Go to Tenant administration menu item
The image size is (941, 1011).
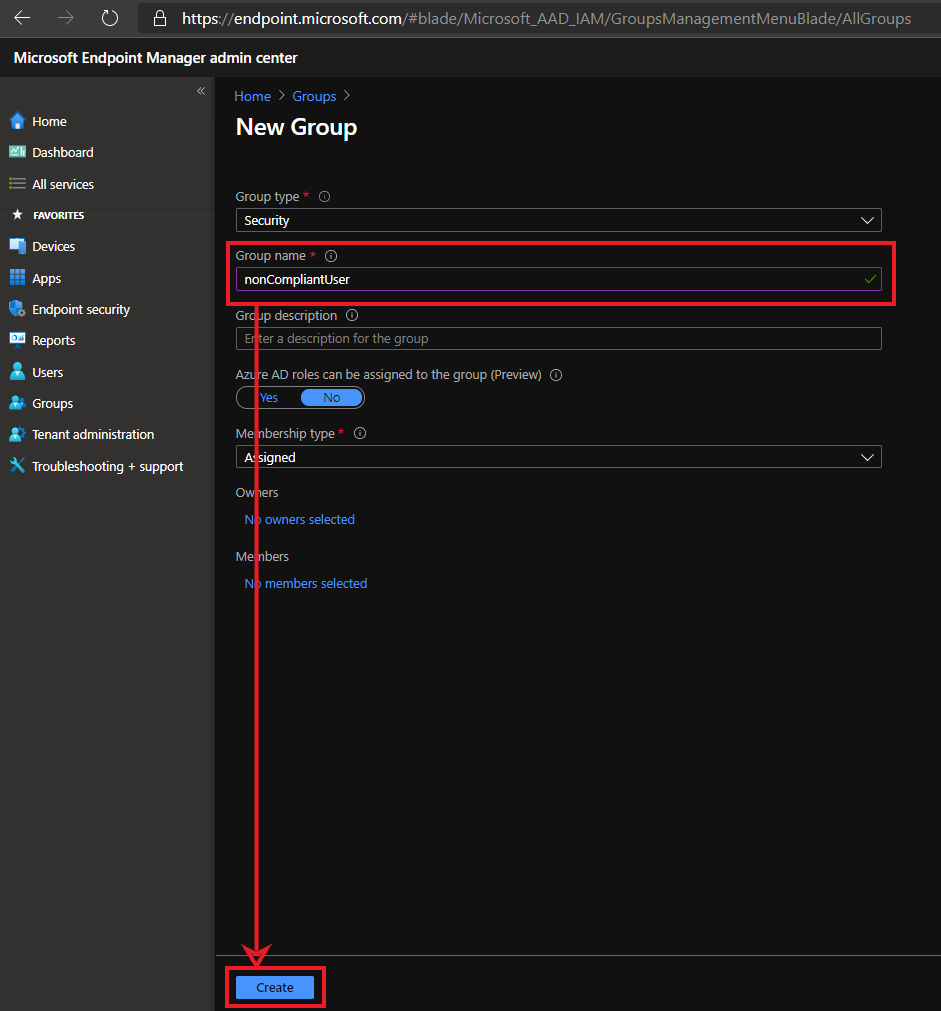point(93,434)
